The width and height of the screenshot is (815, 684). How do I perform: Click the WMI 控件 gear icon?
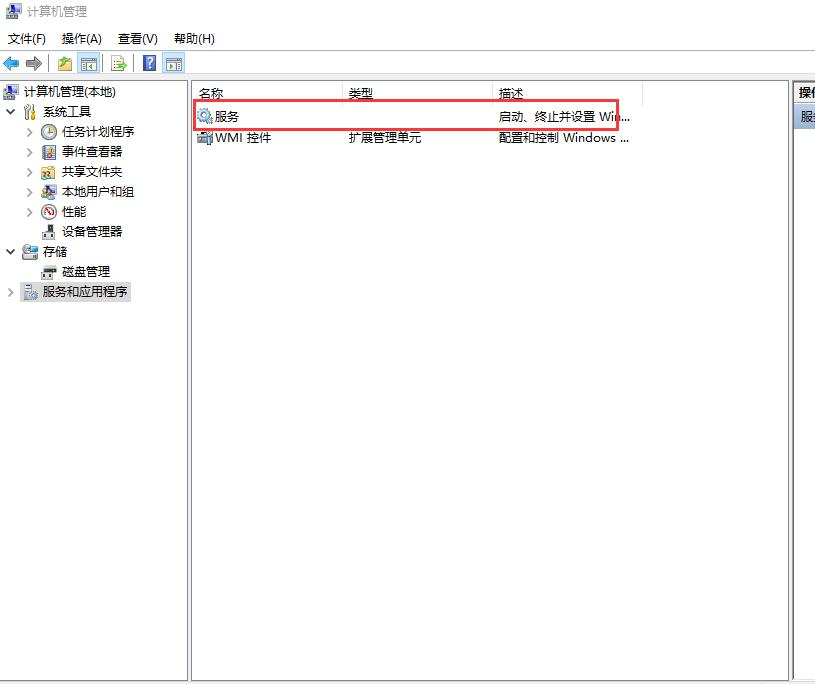pos(206,138)
